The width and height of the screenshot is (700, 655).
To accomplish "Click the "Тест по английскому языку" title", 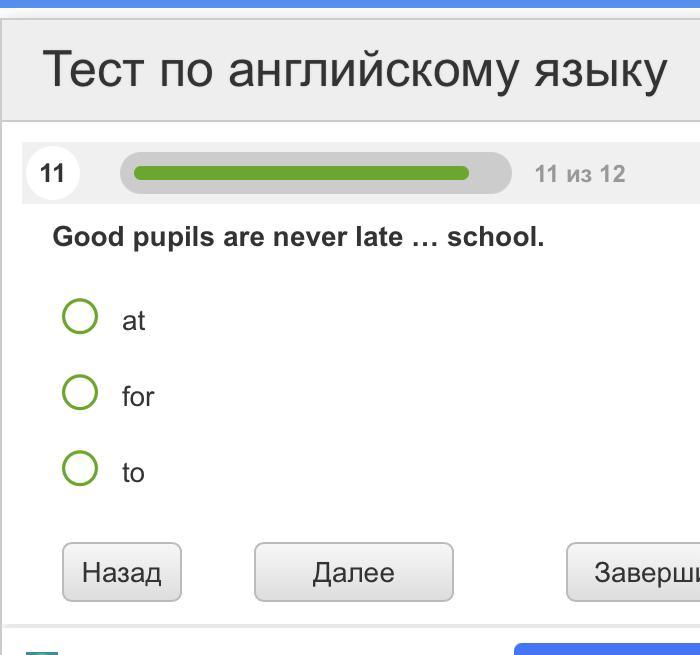I will pos(354,71).
